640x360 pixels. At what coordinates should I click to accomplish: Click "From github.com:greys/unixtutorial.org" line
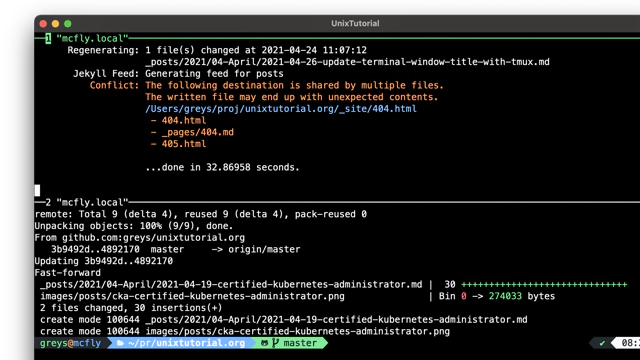point(140,238)
